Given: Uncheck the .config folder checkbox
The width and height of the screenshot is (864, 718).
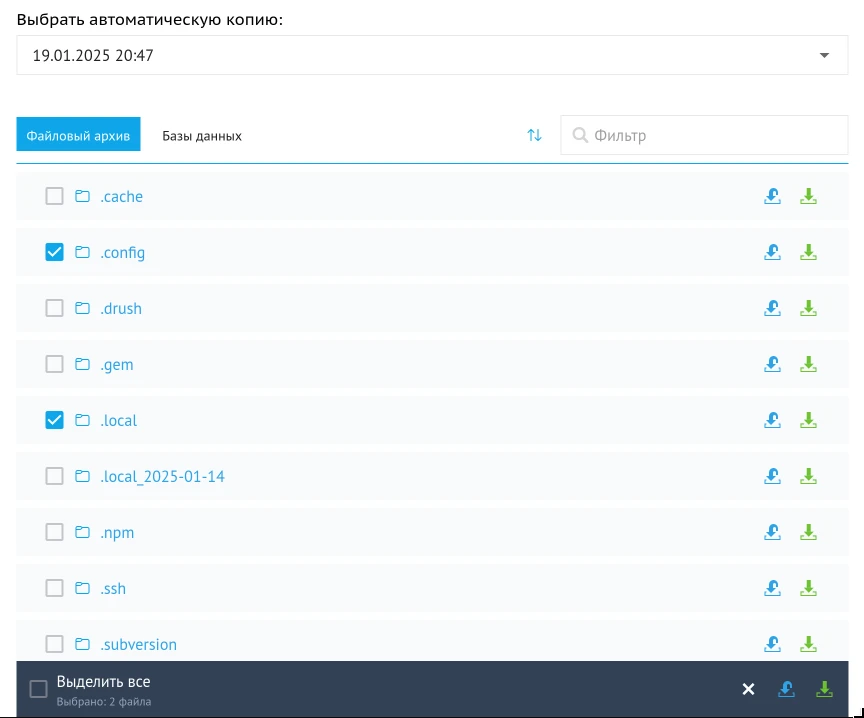Looking at the screenshot, I should (55, 252).
